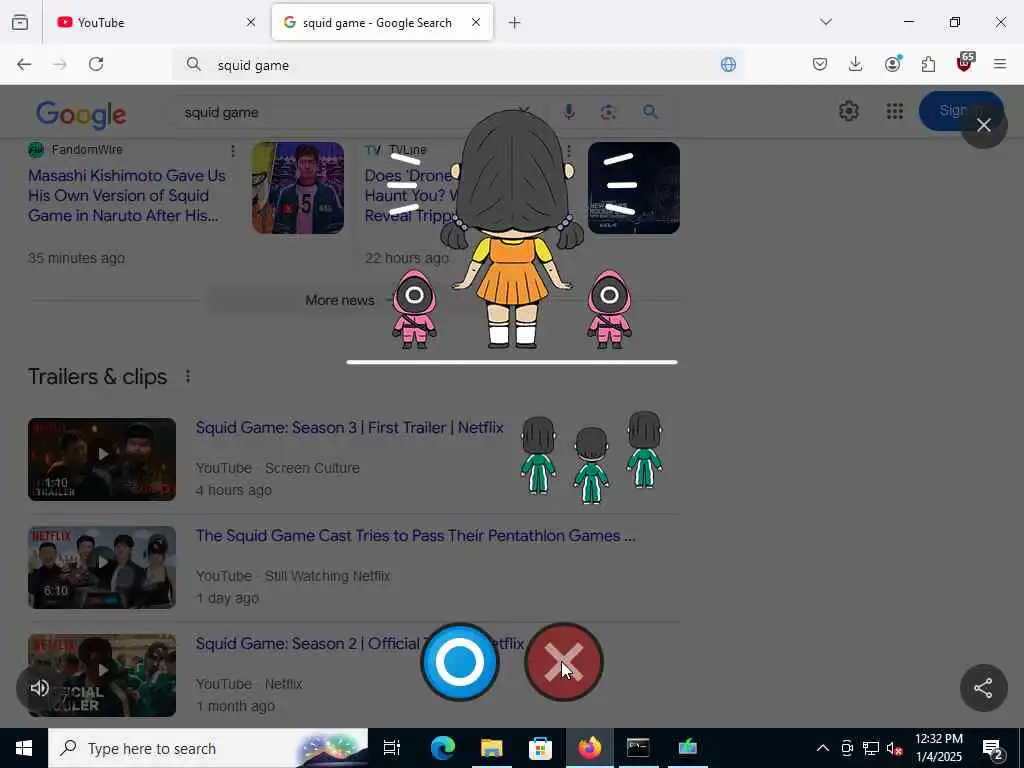Select the squid game Google Search tab
The width and height of the screenshot is (1024, 768).
click(x=382, y=22)
